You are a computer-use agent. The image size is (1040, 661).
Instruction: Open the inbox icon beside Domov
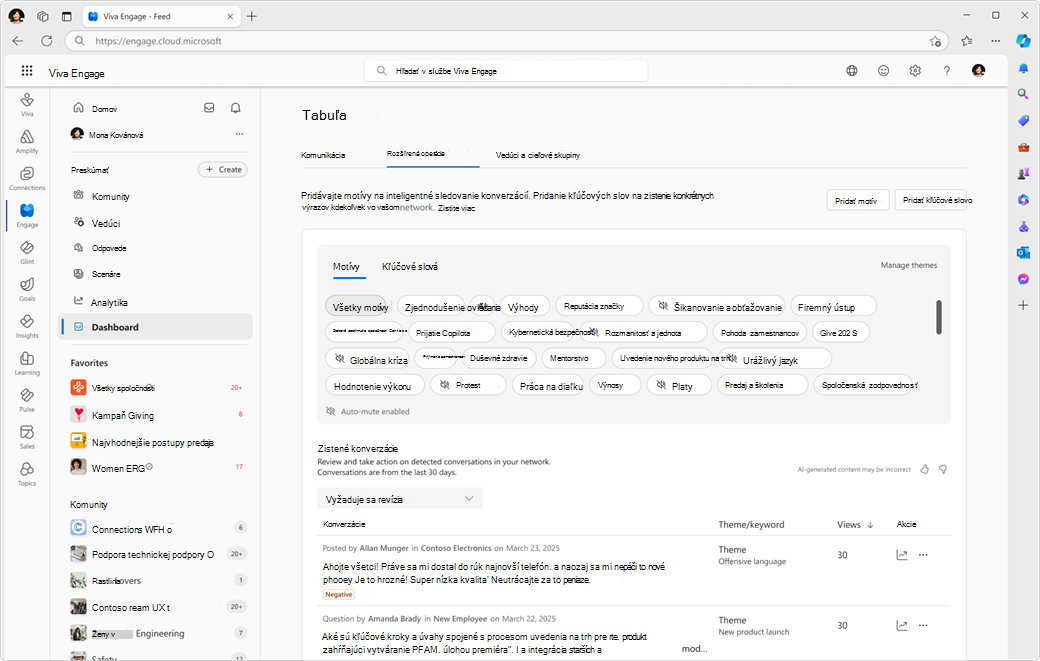click(x=209, y=107)
